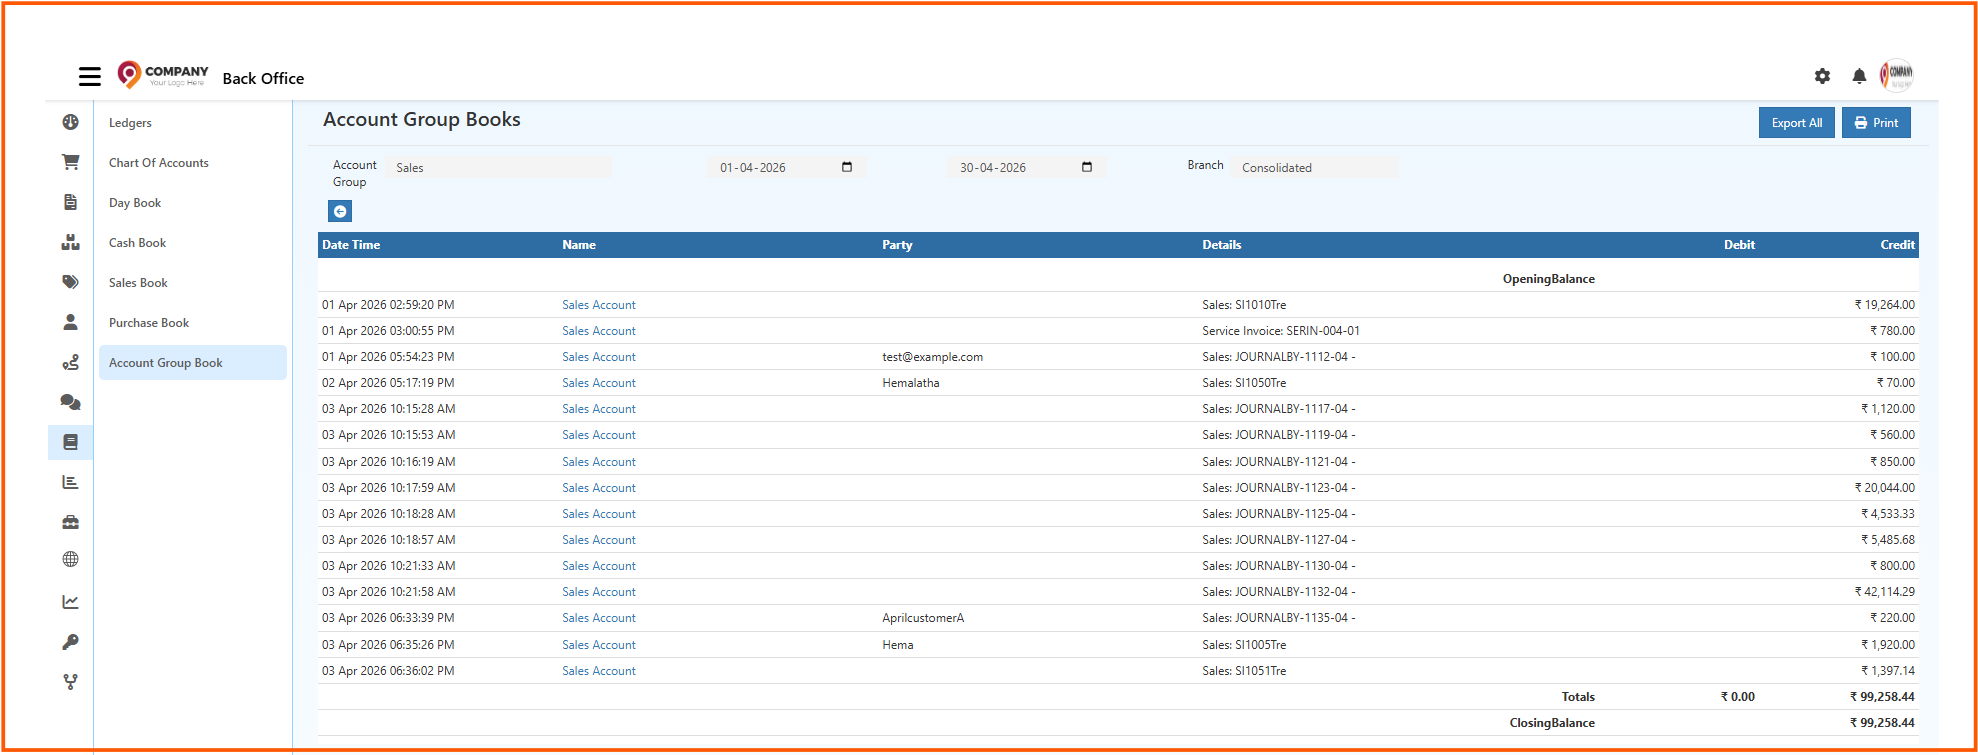Click the Party column header
Screen dimensions: 1978x755
click(x=897, y=245)
